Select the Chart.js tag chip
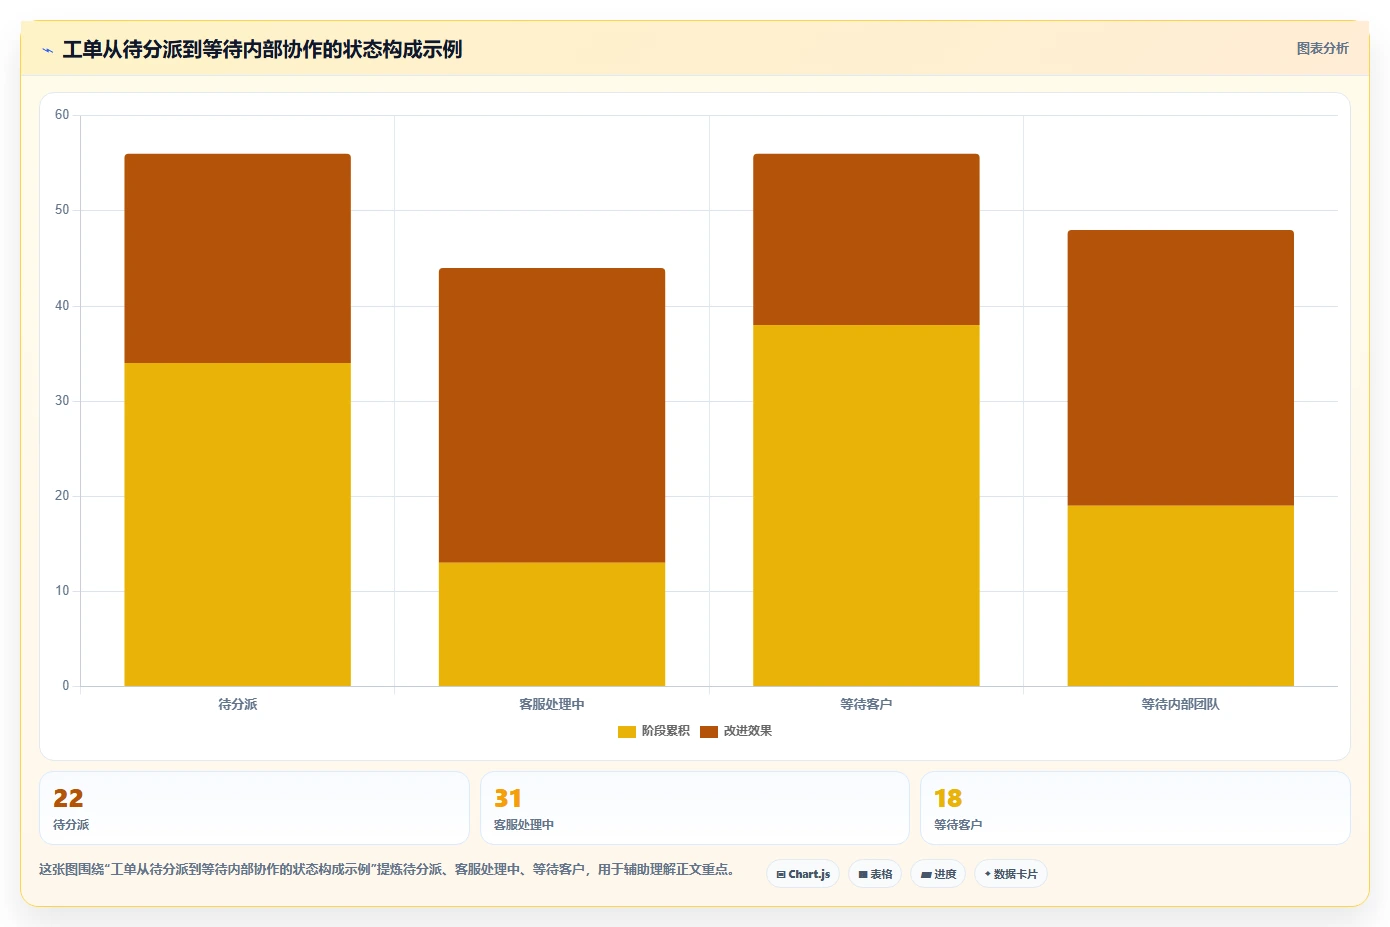The height and width of the screenshot is (927, 1390). tap(803, 874)
